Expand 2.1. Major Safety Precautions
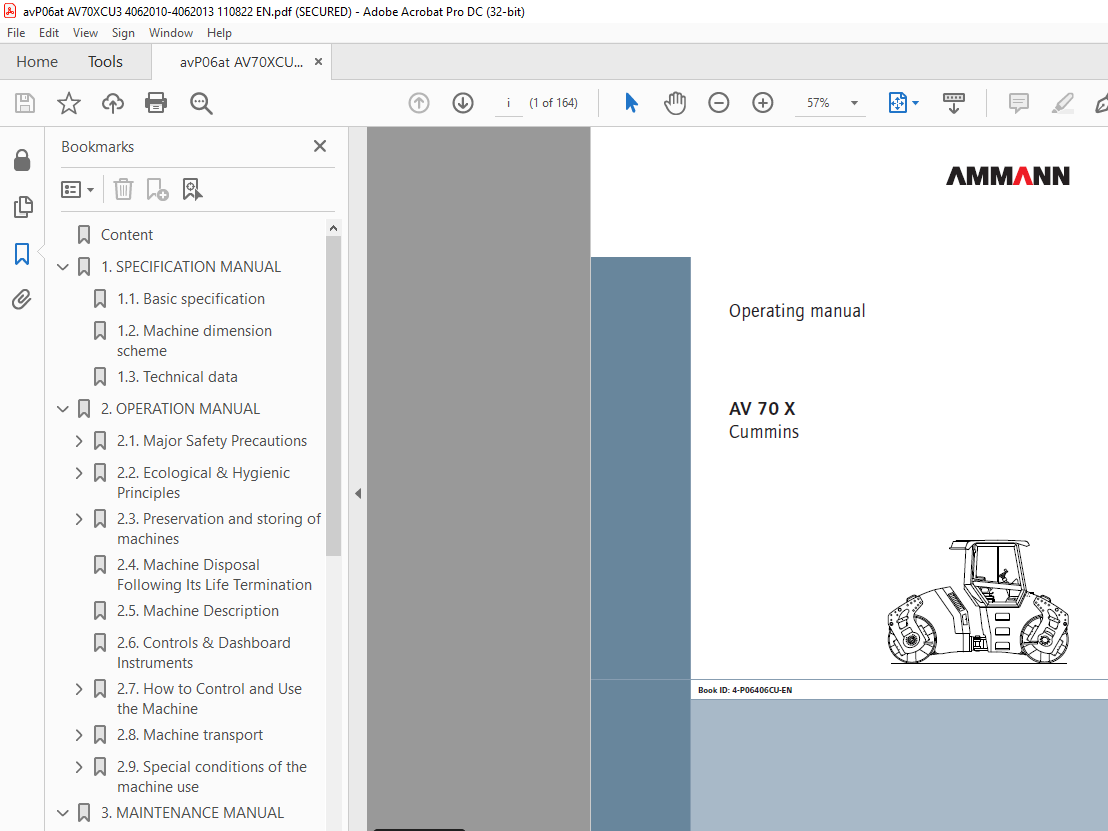 (79, 441)
